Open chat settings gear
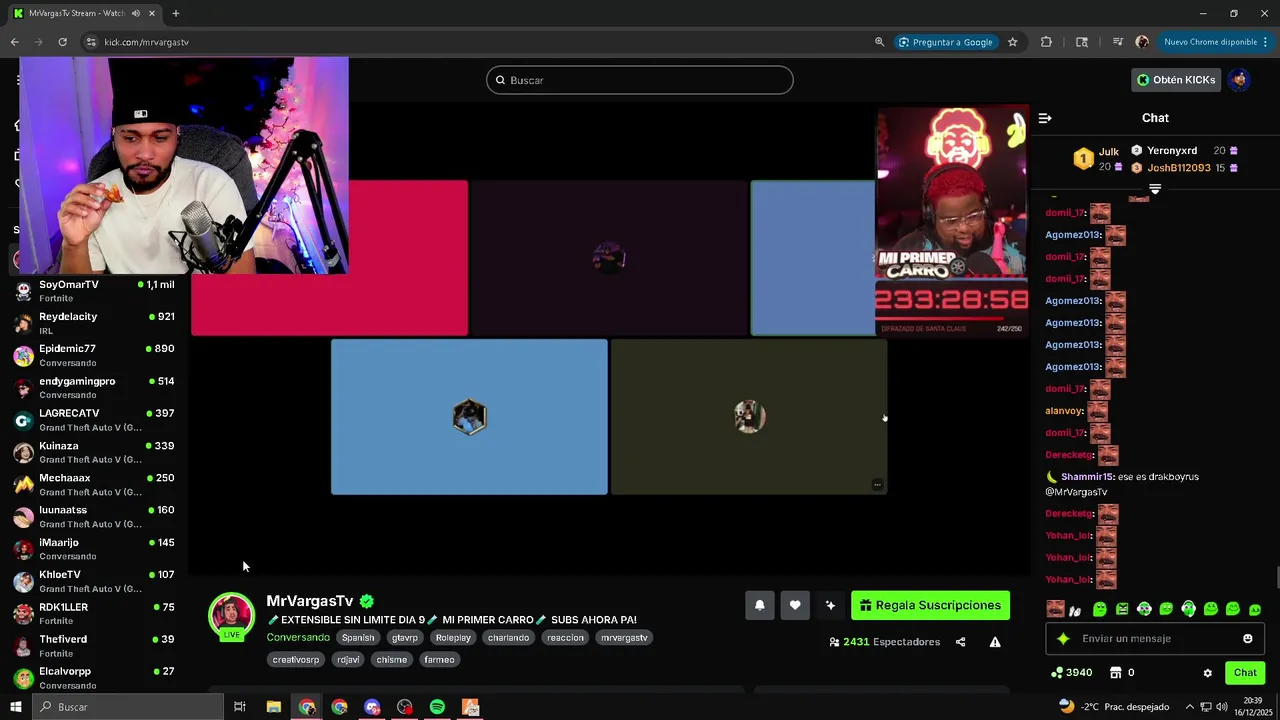 coord(1207,673)
